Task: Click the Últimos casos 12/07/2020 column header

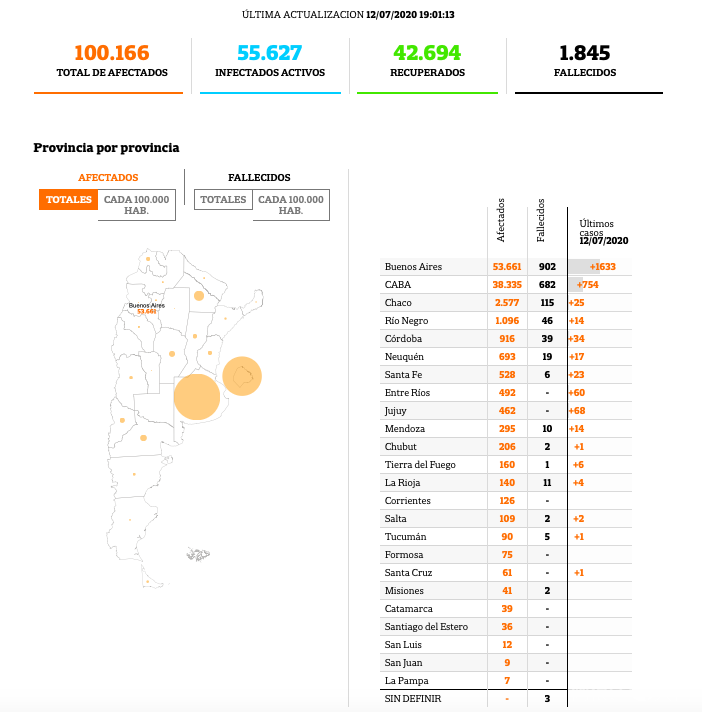Action: coord(603,232)
